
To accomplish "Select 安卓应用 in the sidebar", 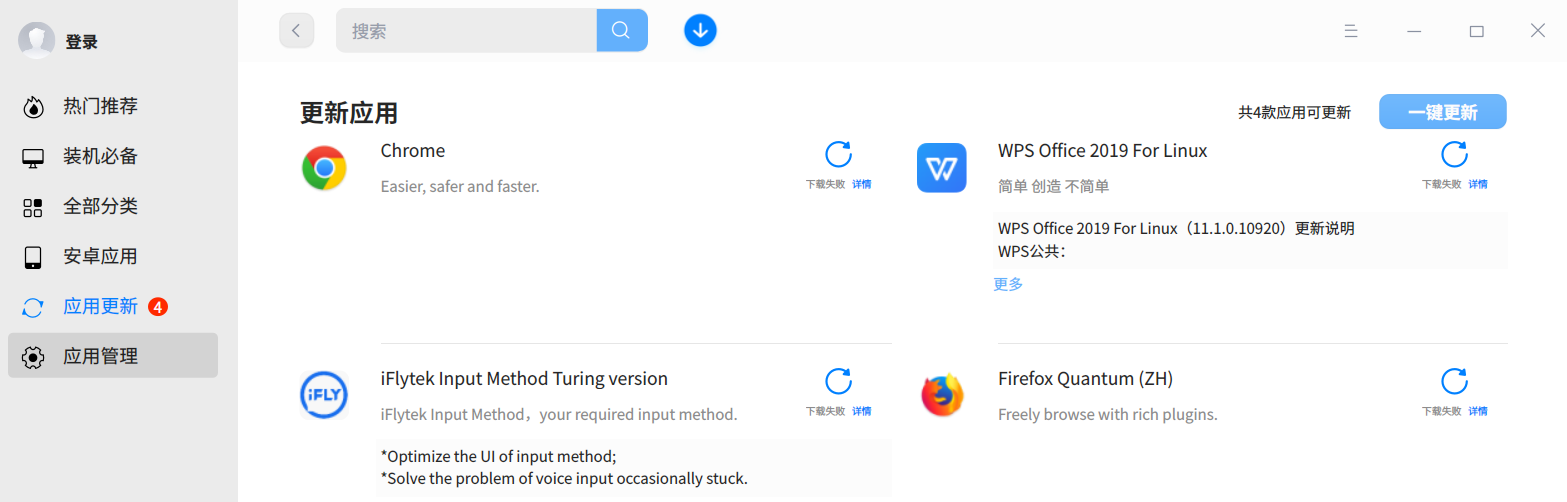I will point(100,256).
